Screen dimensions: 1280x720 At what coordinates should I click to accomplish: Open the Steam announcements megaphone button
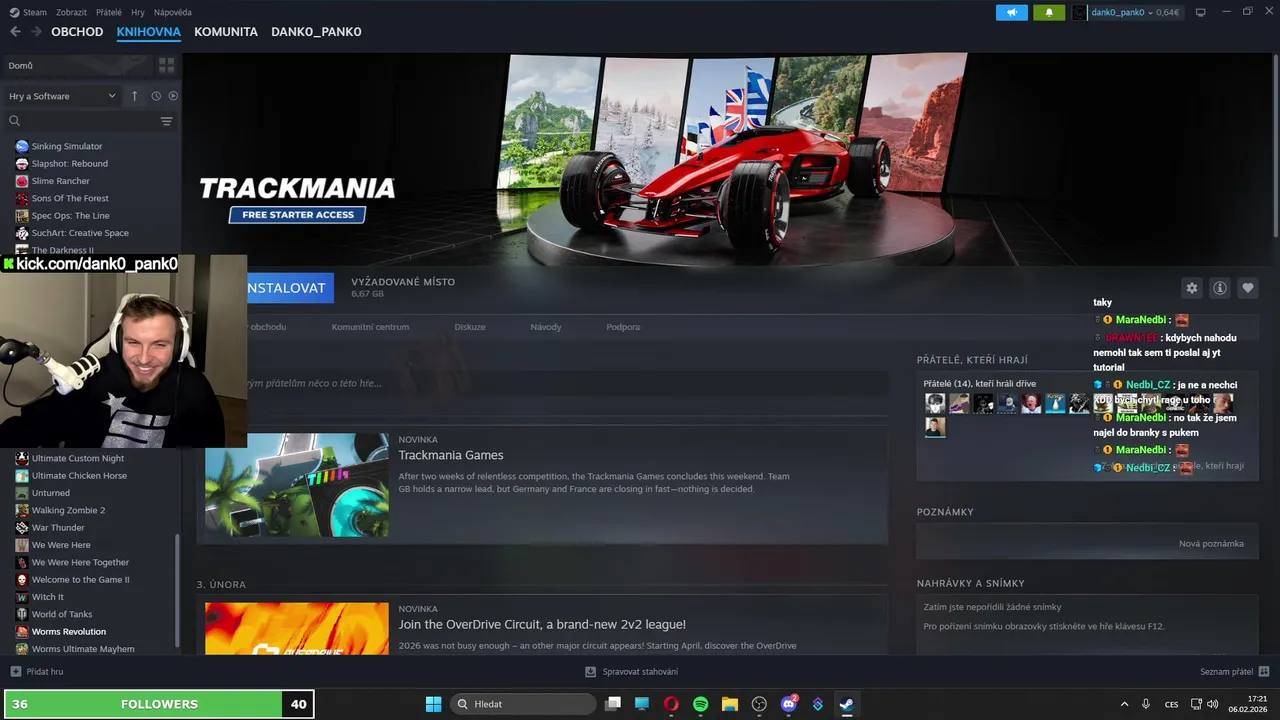1012,13
